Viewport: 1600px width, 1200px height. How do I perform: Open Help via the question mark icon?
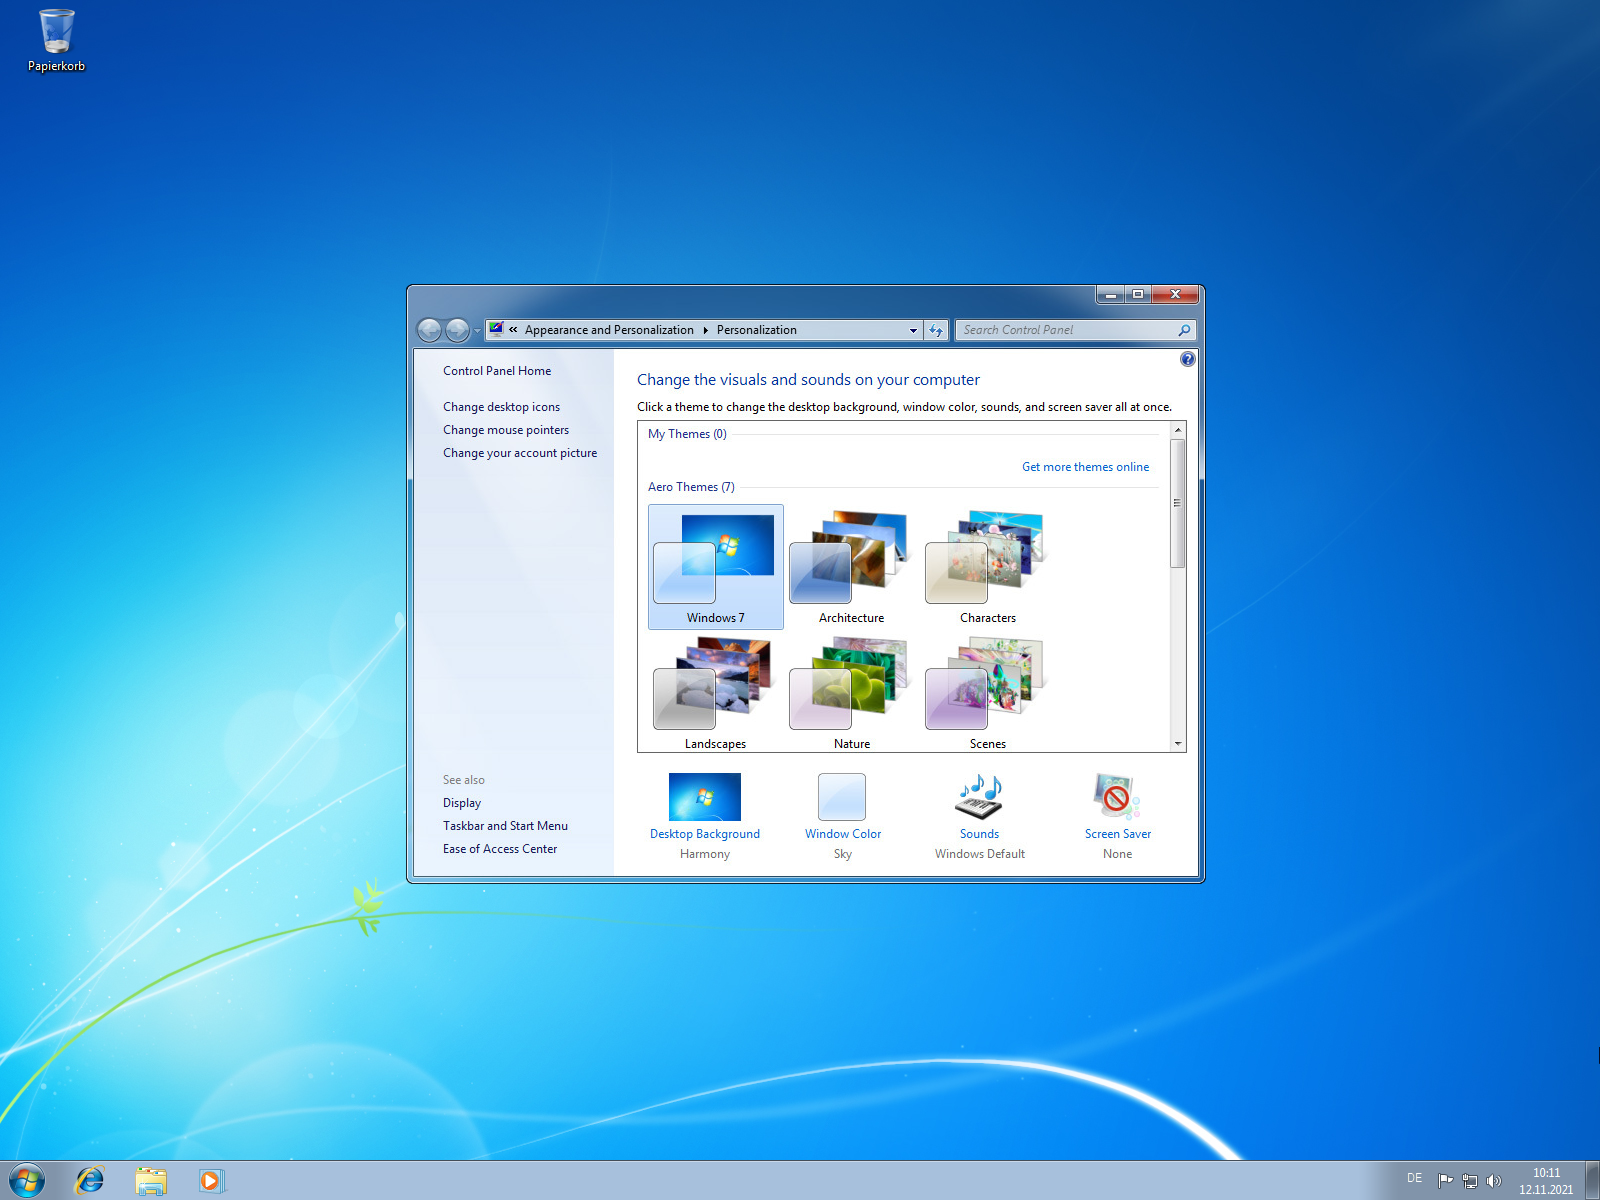coord(1187,359)
